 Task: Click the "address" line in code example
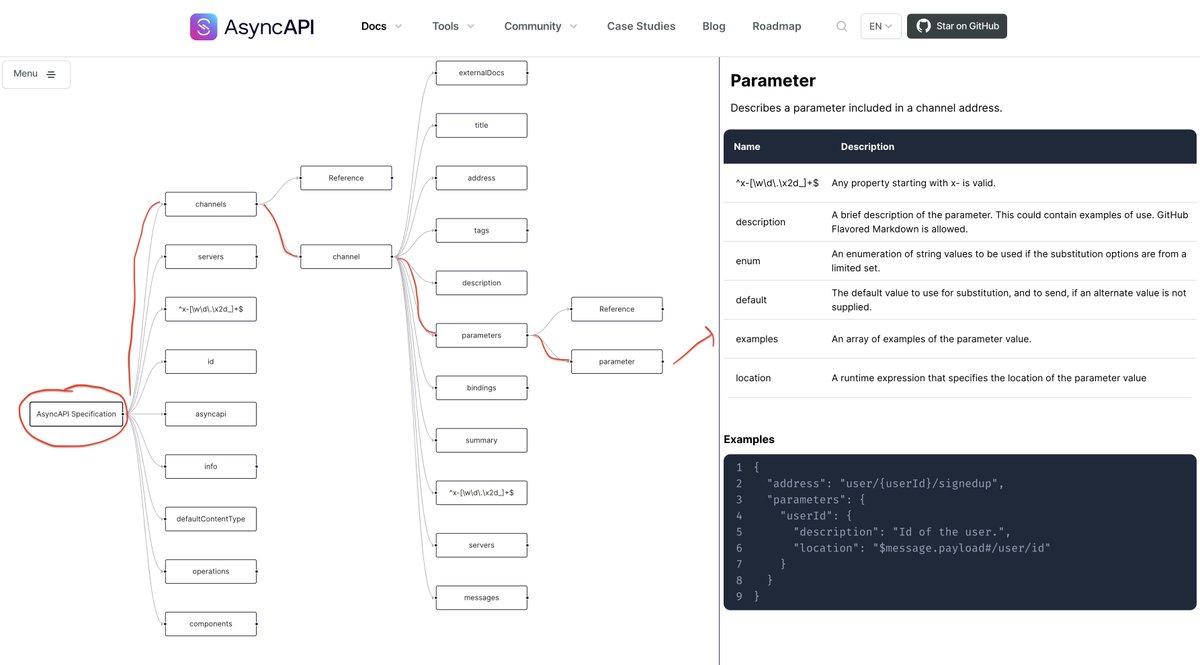tap(885, 484)
